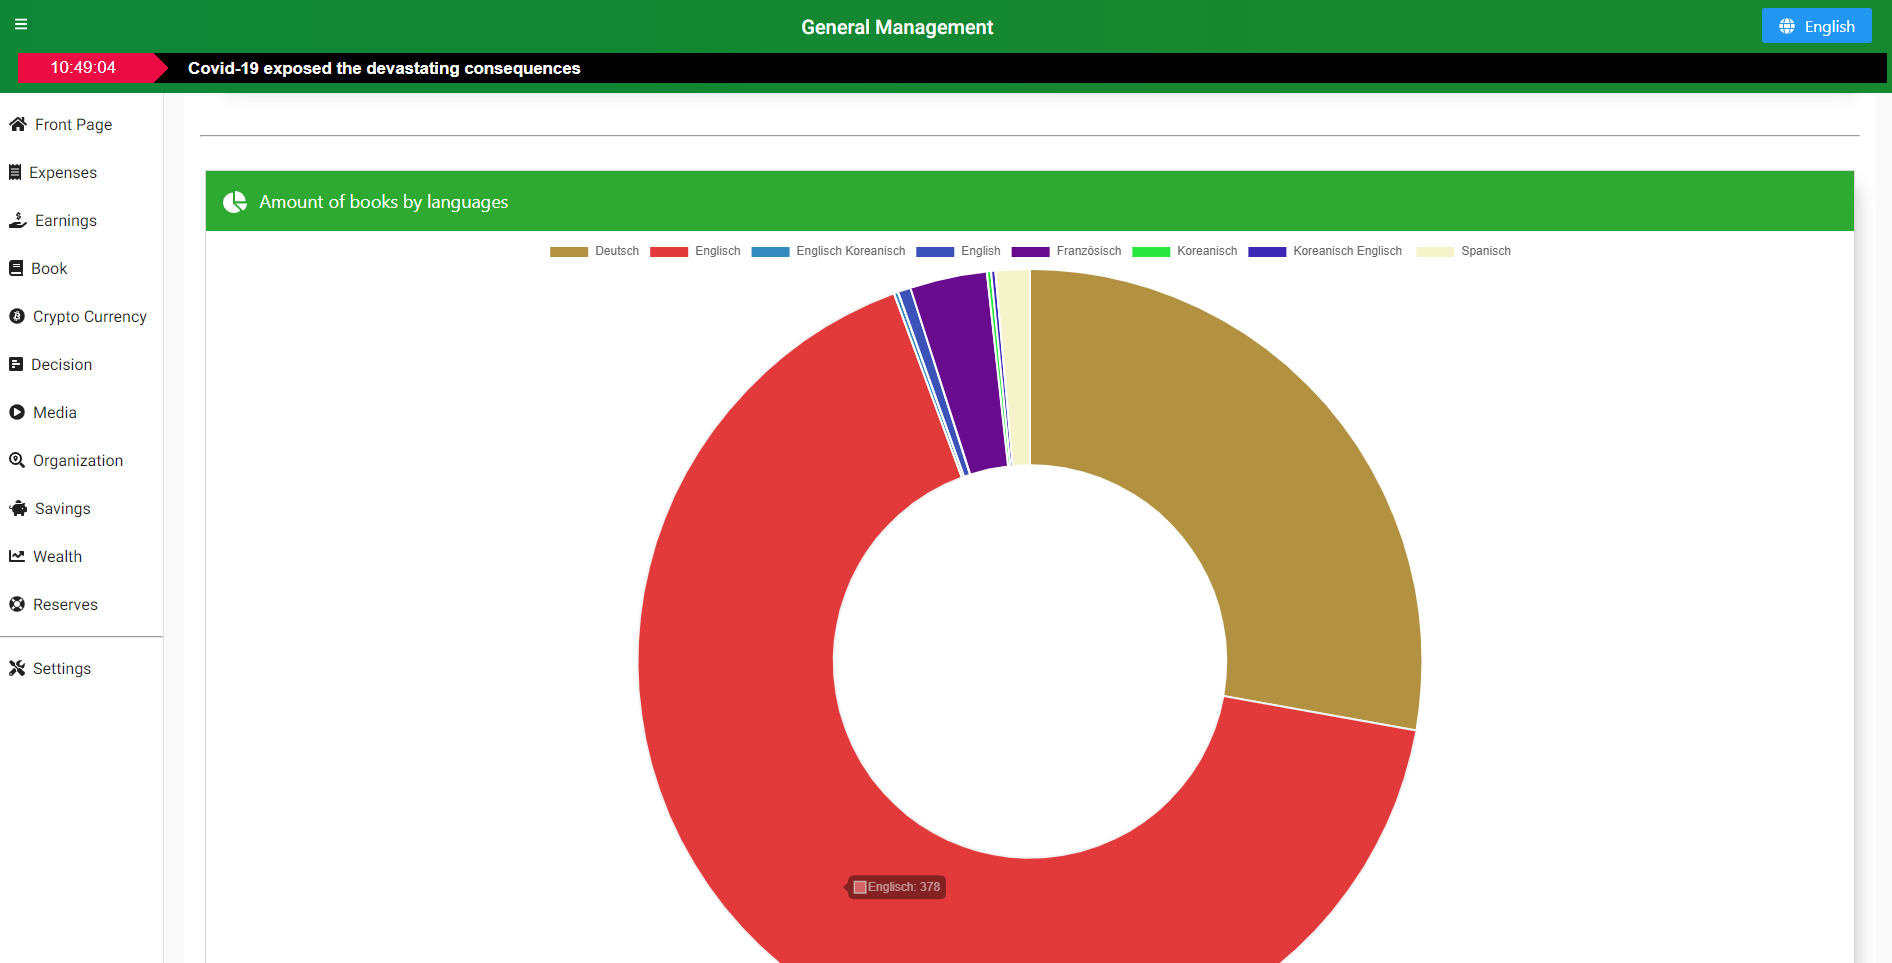Toggle the Koreanisch Englisch legend swatch

click(x=1267, y=252)
